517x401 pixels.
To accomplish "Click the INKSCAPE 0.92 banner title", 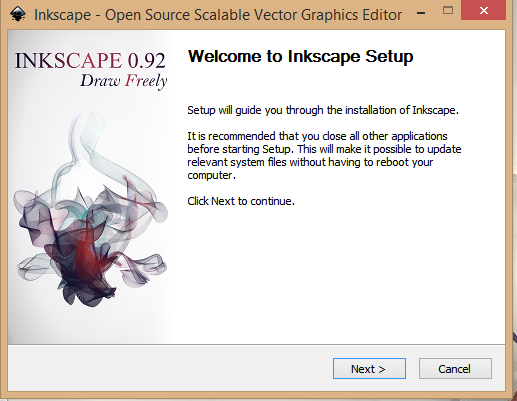I will point(90,60).
